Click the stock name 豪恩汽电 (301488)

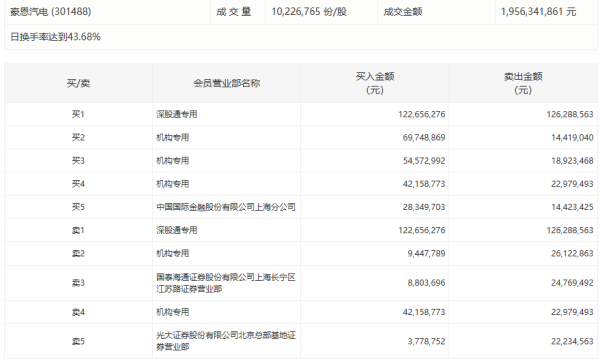(x=51, y=12)
